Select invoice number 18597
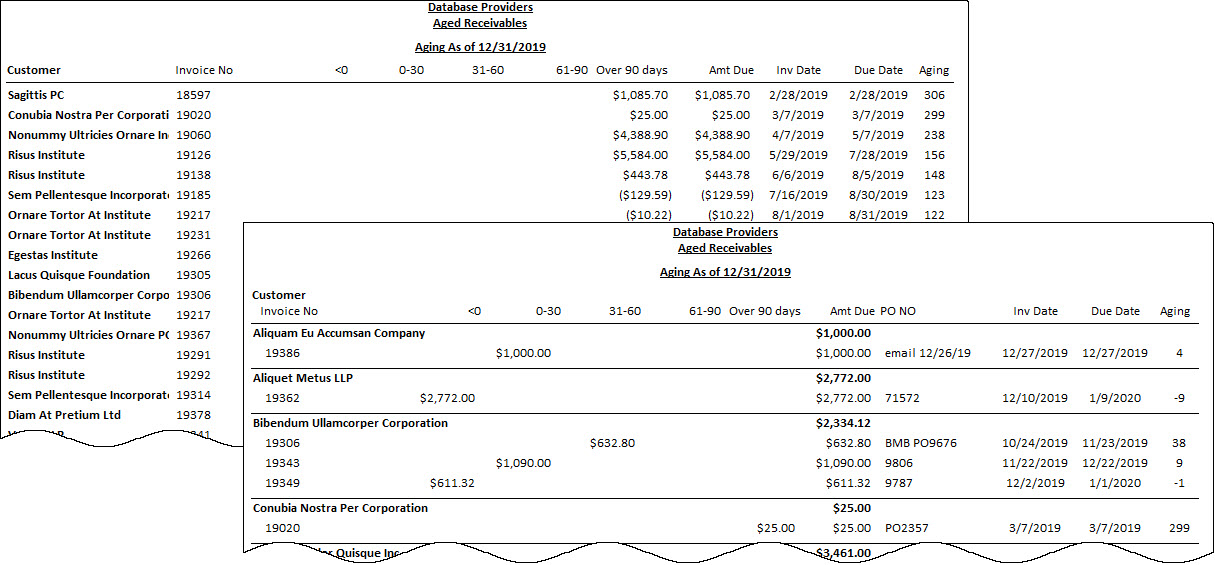Image resolution: width=1215 pixels, height=565 pixels. tap(192, 95)
